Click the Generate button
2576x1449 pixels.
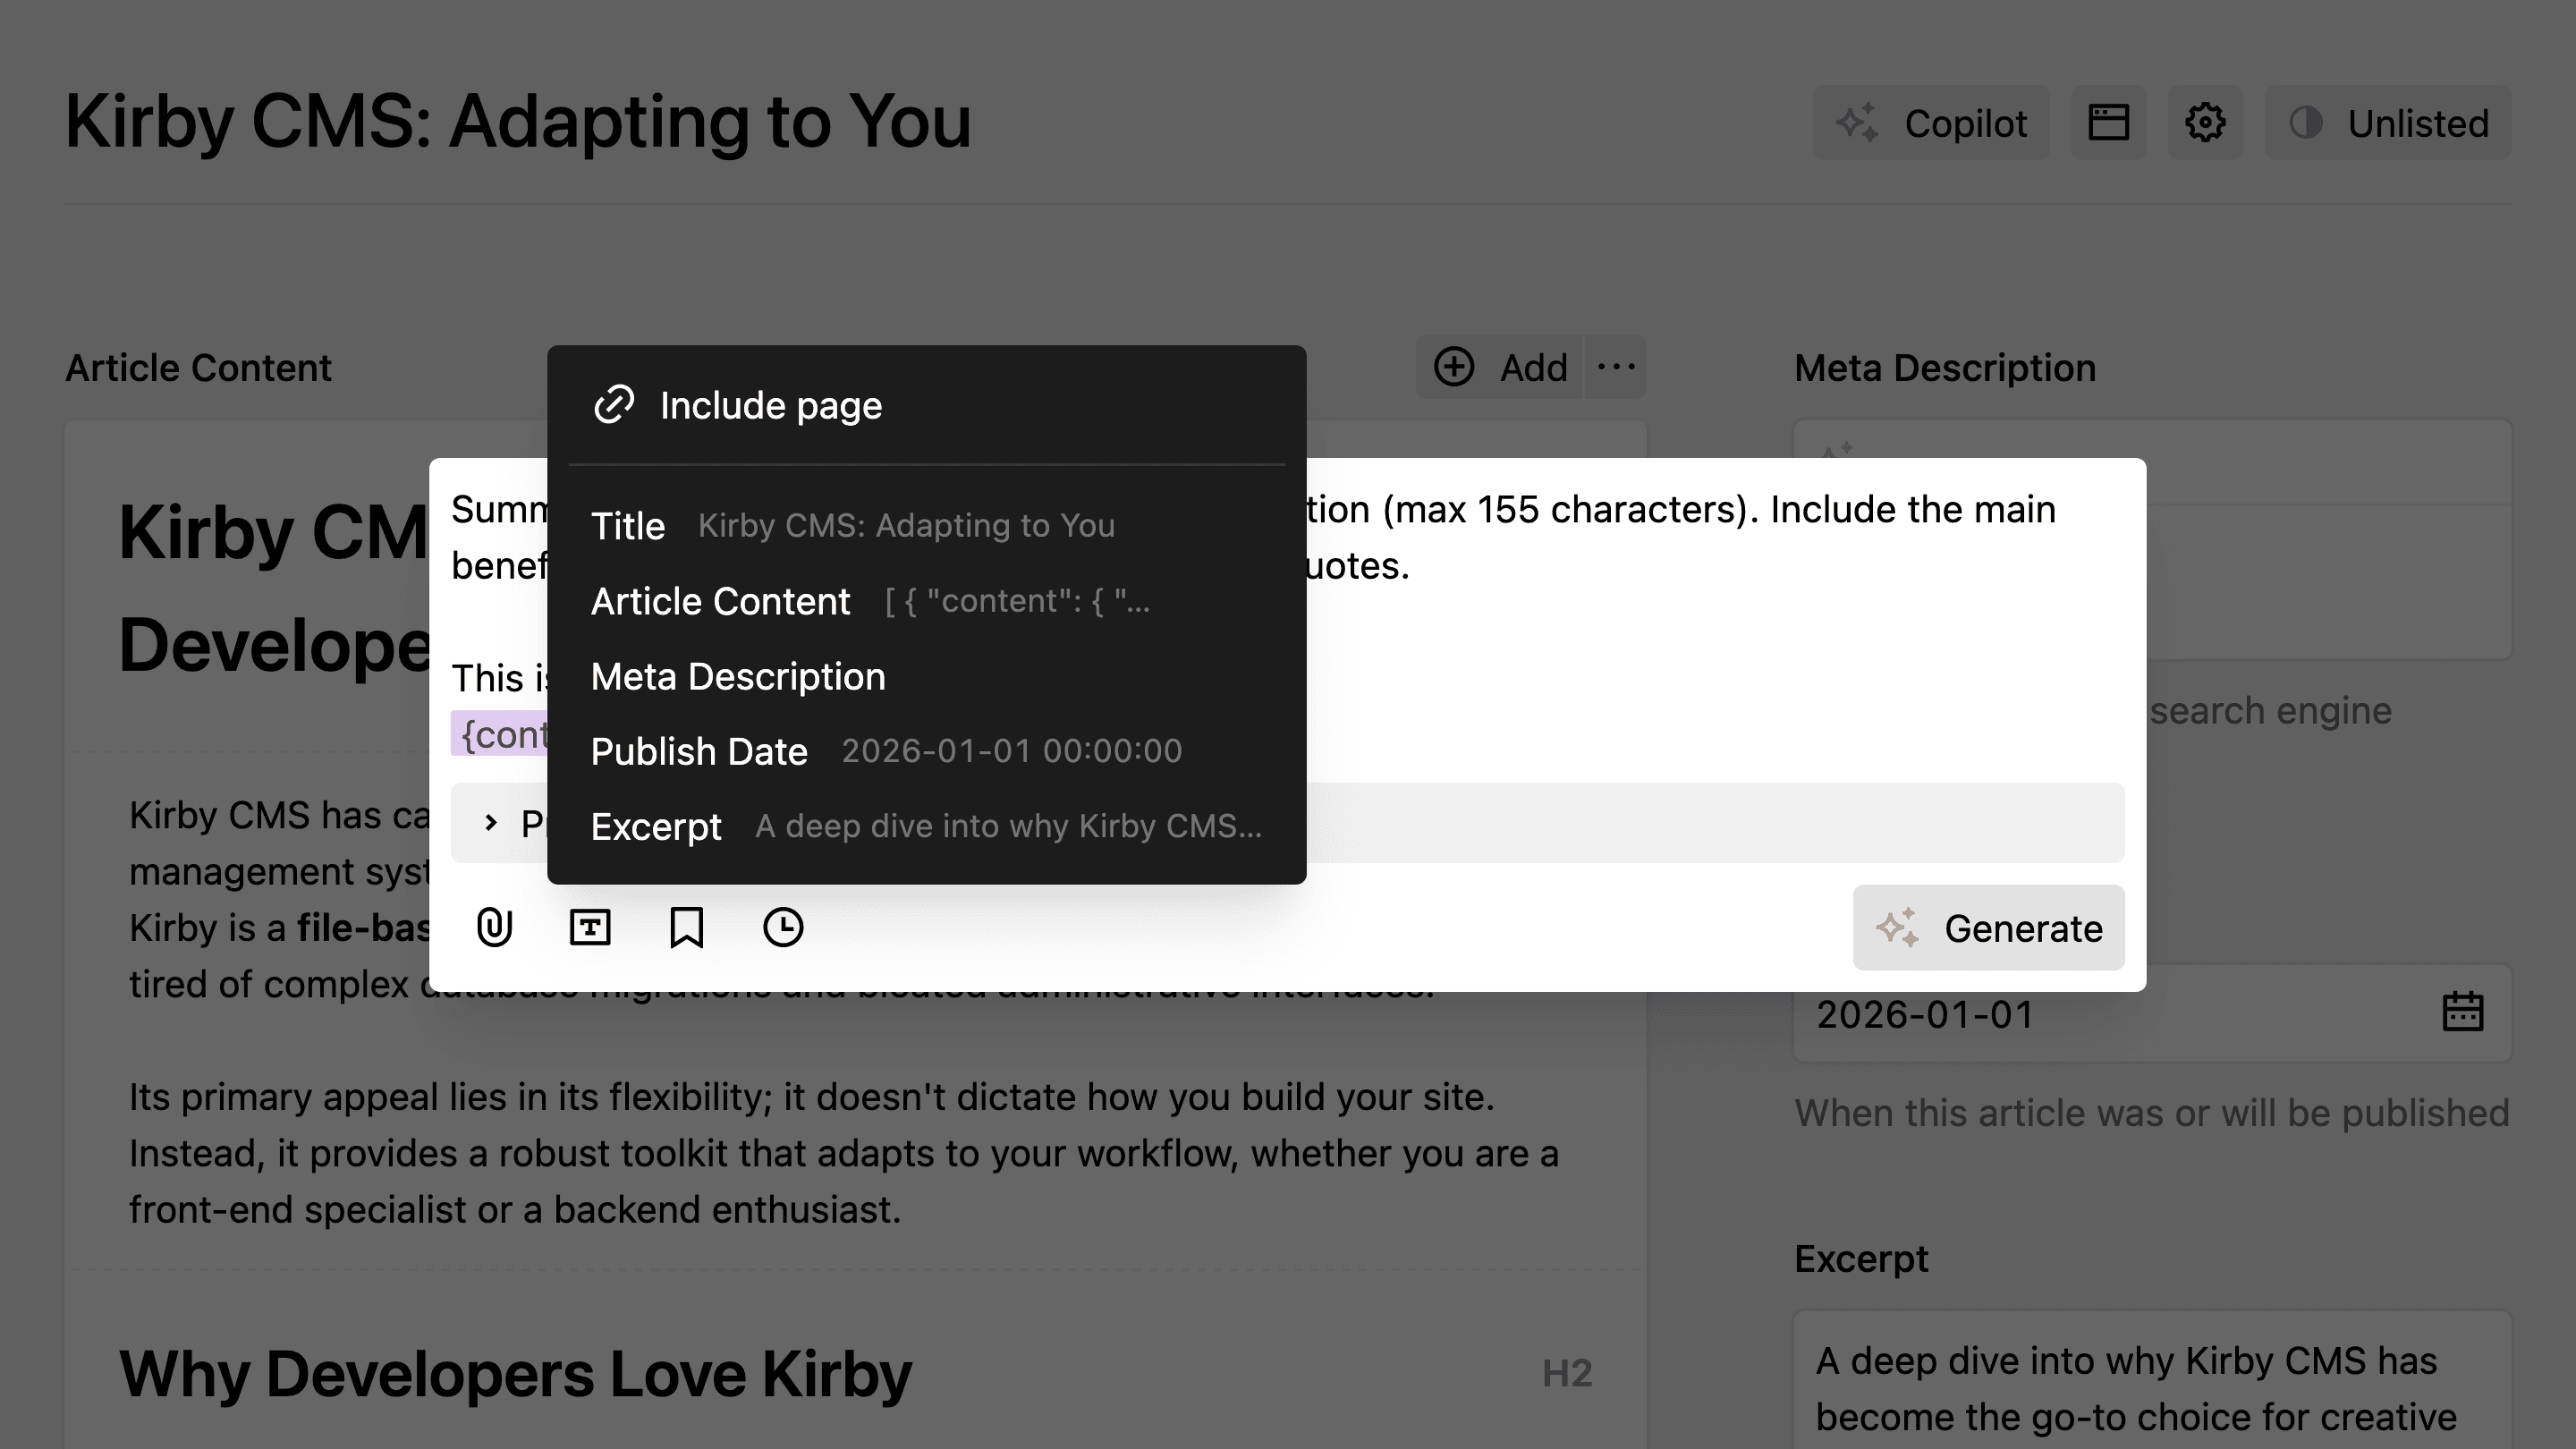tap(1988, 928)
